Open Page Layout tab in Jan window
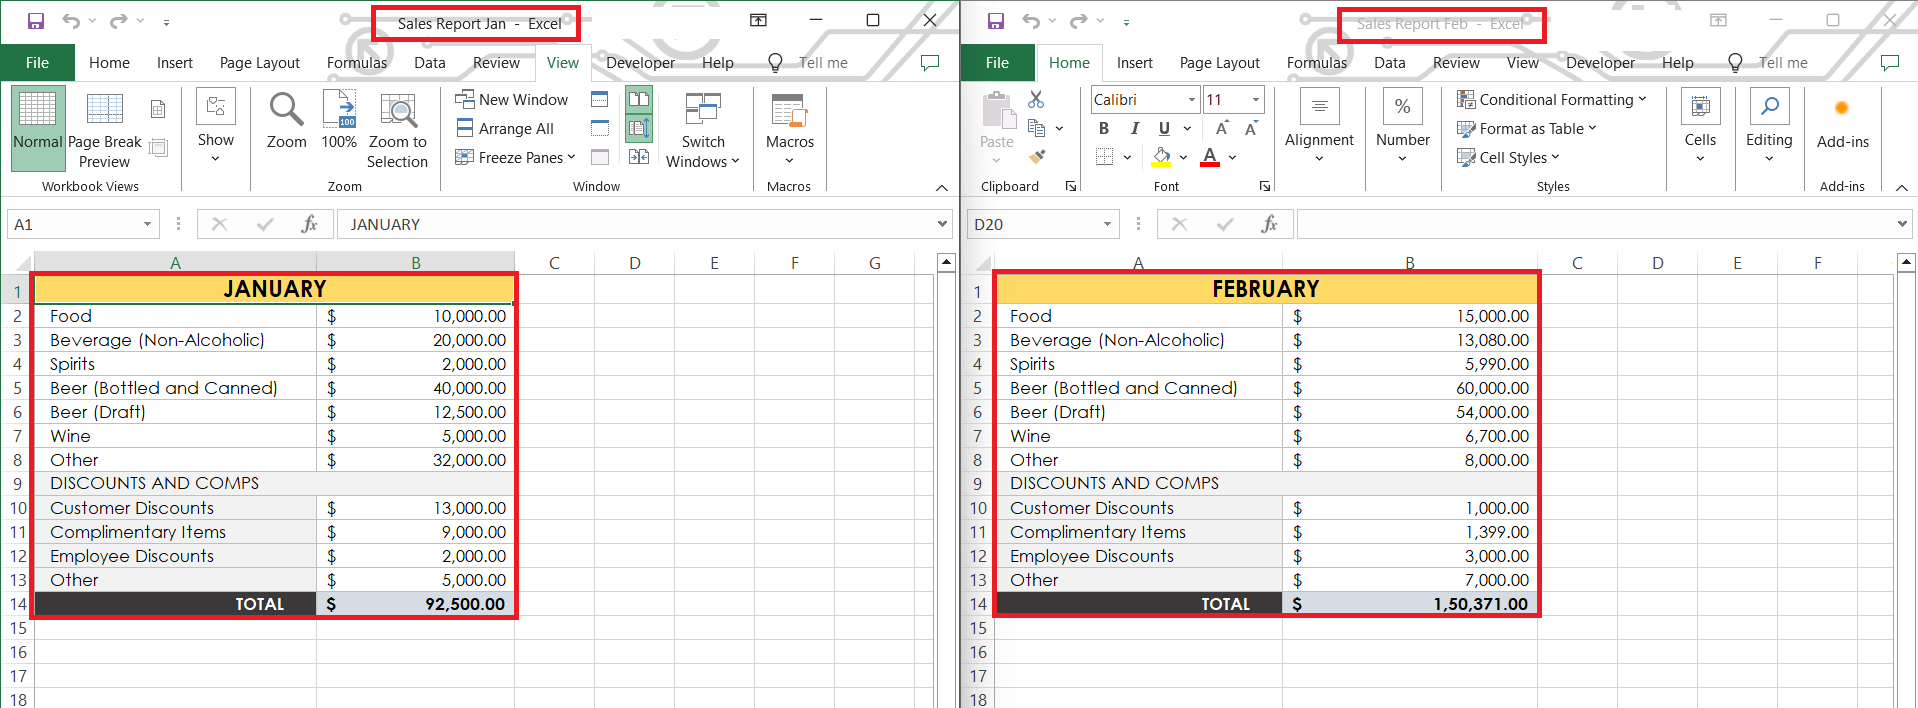The image size is (1918, 708). click(x=259, y=62)
